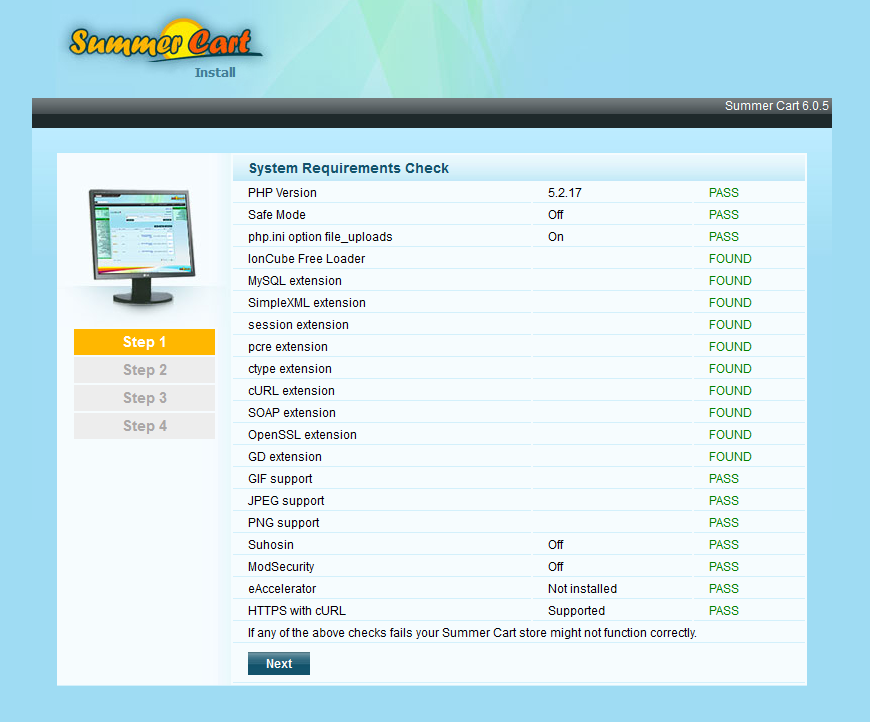Viewport: 870px width, 722px height.
Task: Click PASS status for Safe Mode
Action: tap(723, 215)
